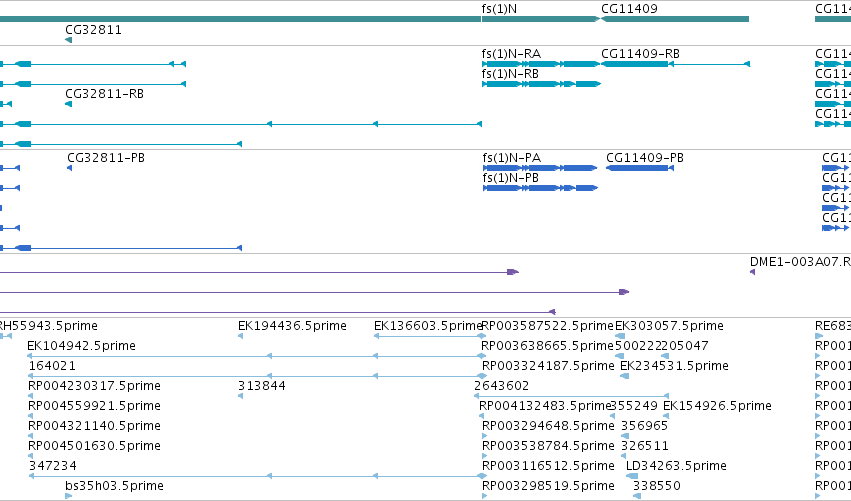Click the RP003116512.5prime label
This screenshot has height=501, width=851.
coord(548,466)
